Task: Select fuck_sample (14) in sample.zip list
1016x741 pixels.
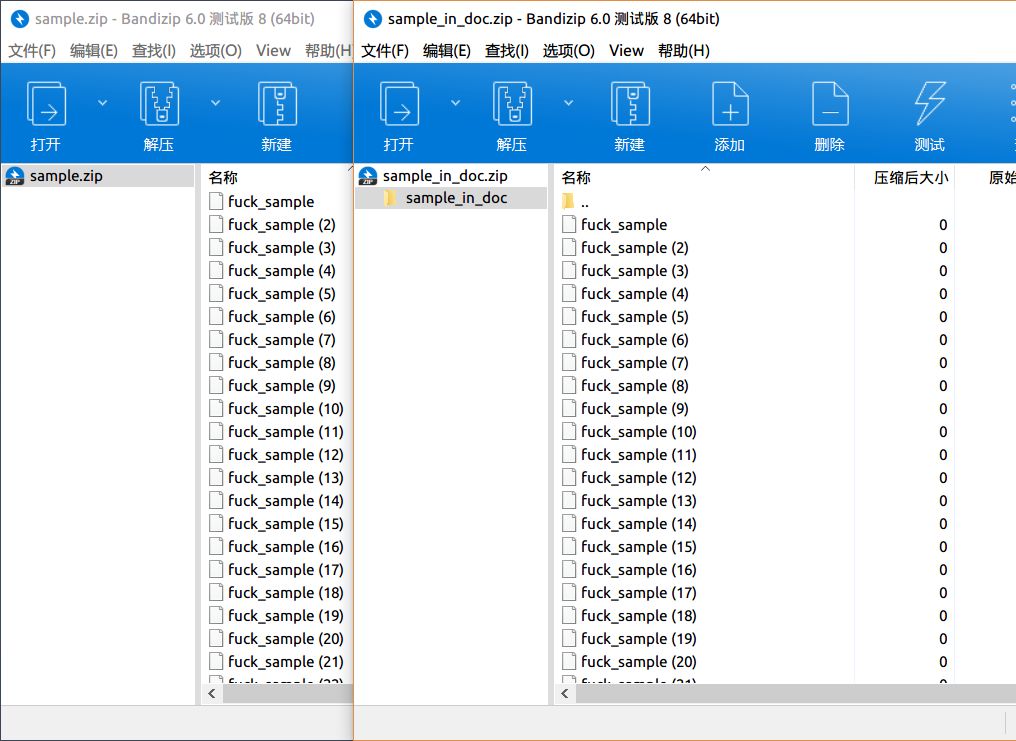Action: (285, 501)
